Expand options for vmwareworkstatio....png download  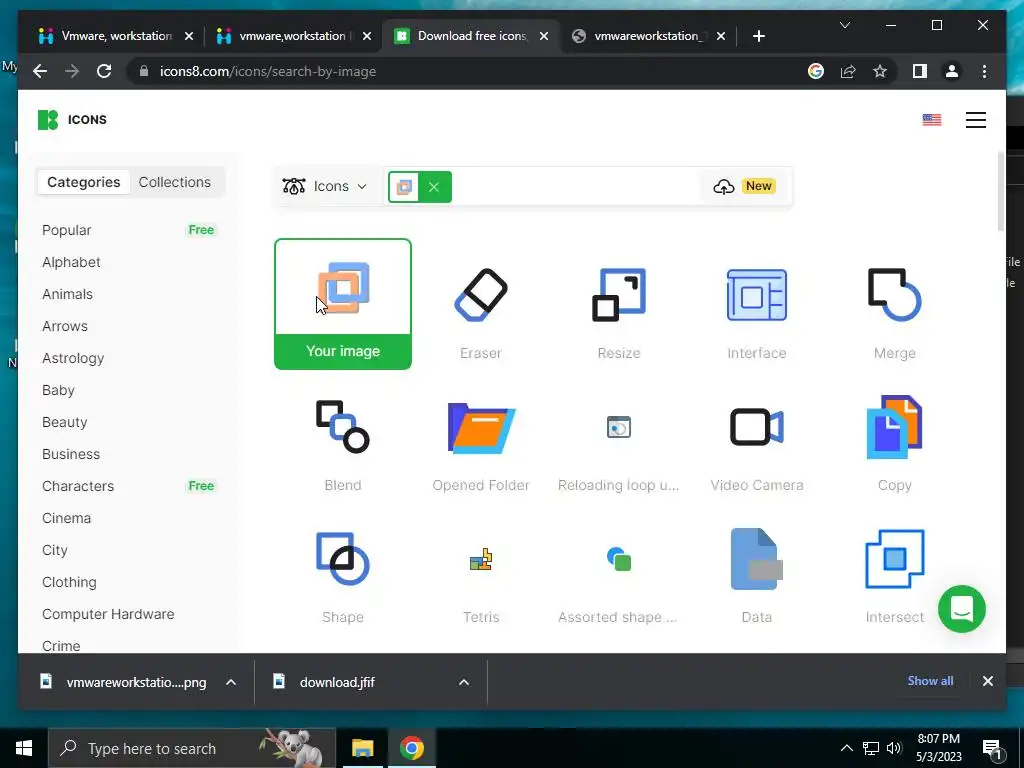231,682
